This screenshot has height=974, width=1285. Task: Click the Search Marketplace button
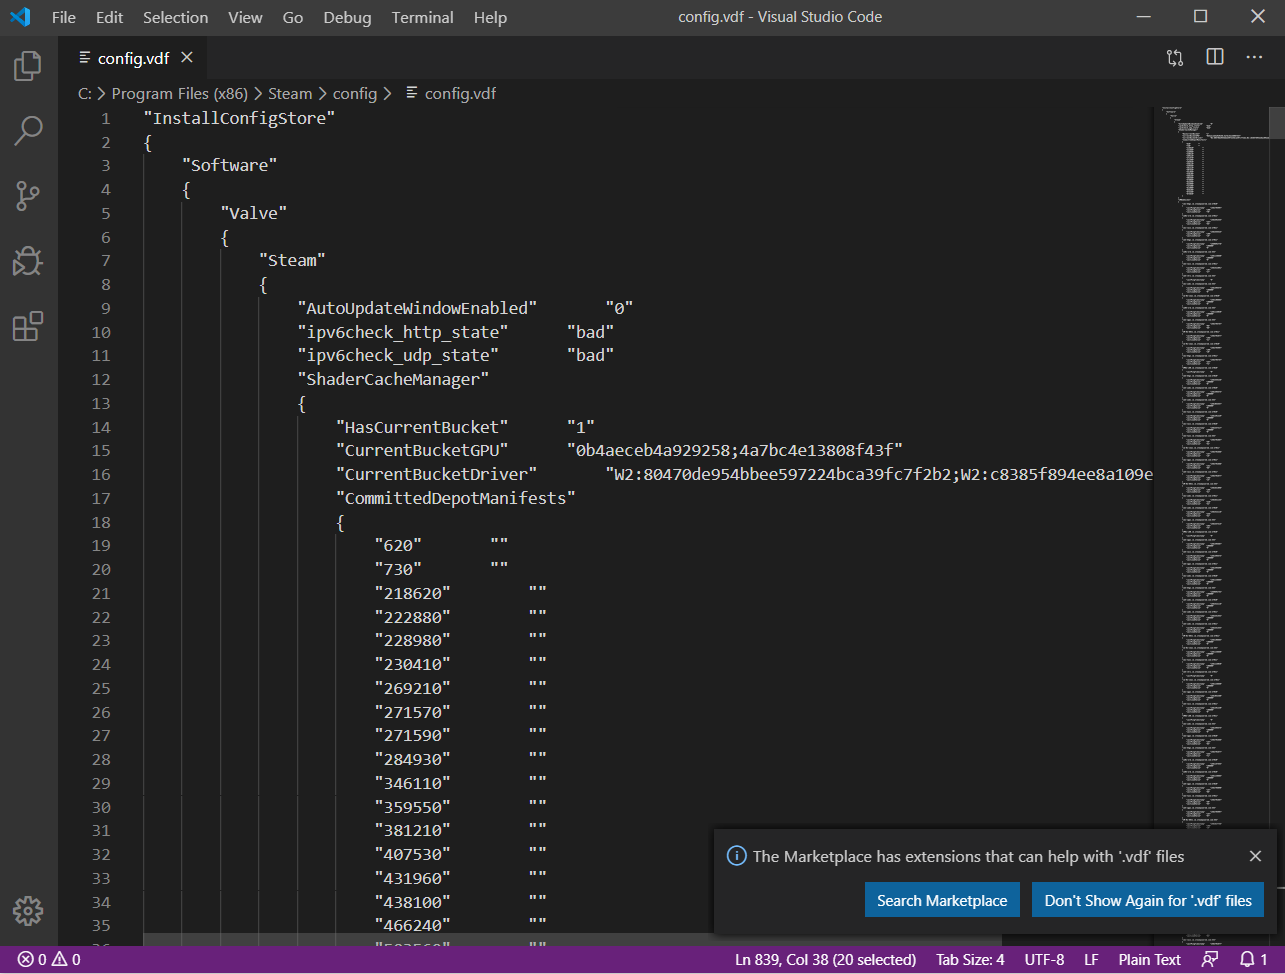point(942,900)
